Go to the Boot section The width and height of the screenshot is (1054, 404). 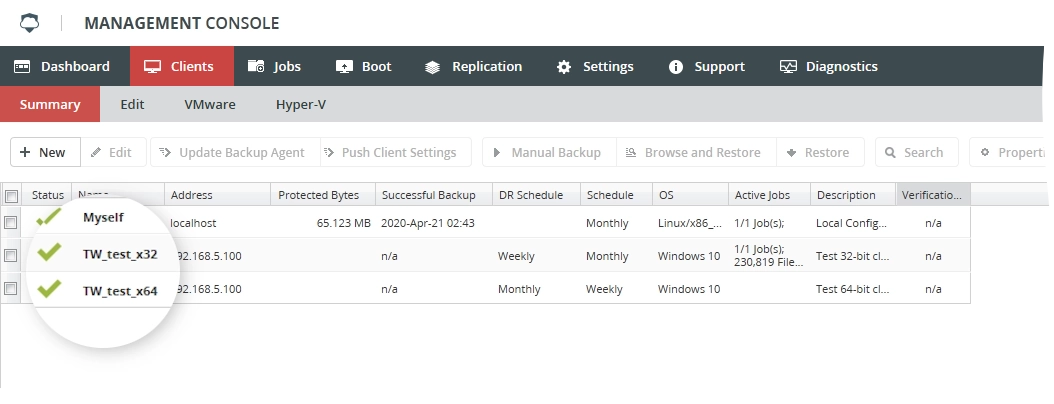(364, 67)
